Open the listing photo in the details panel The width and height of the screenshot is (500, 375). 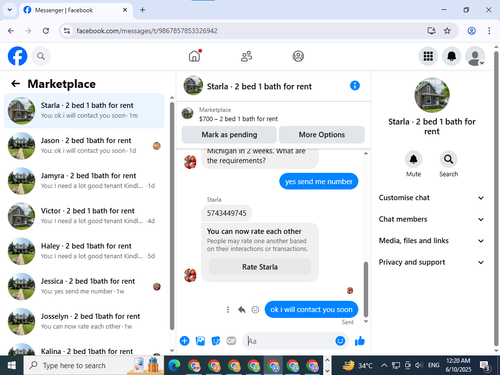pyautogui.click(x=432, y=95)
